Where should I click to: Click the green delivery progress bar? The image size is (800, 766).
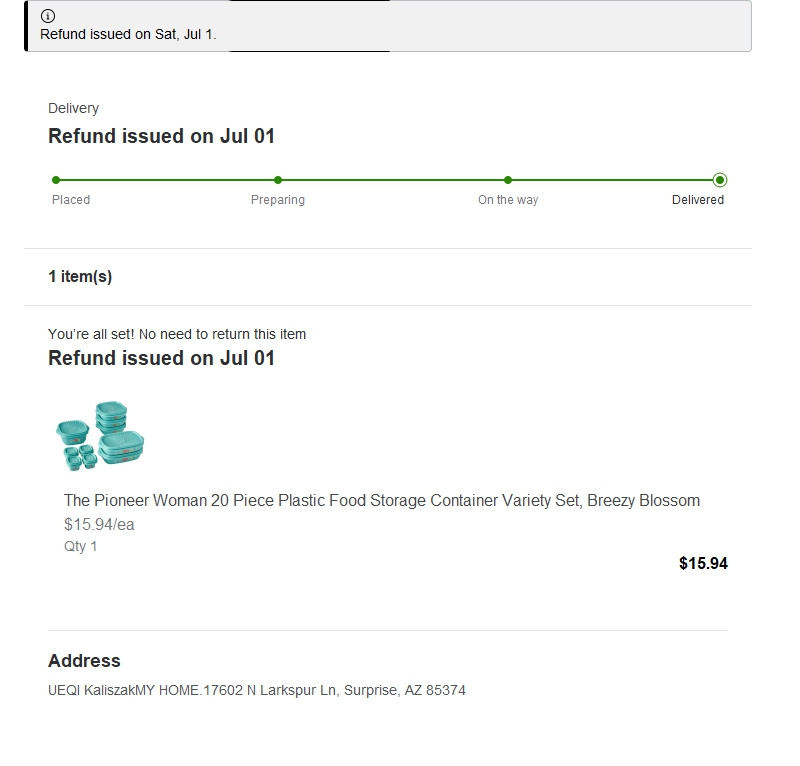point(390,180)
